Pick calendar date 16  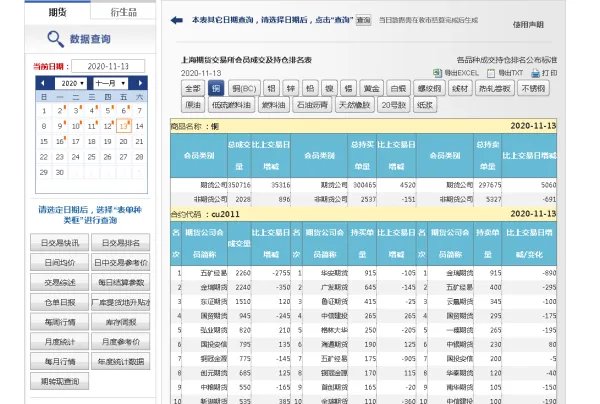60,141
